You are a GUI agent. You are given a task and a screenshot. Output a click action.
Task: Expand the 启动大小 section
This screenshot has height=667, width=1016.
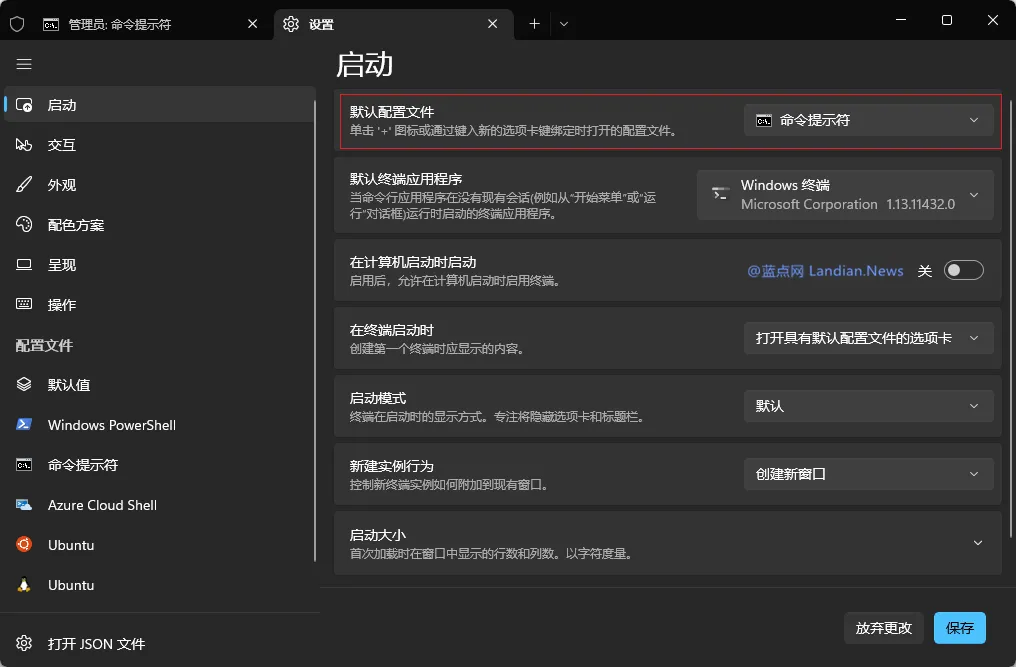coord(978,543)
